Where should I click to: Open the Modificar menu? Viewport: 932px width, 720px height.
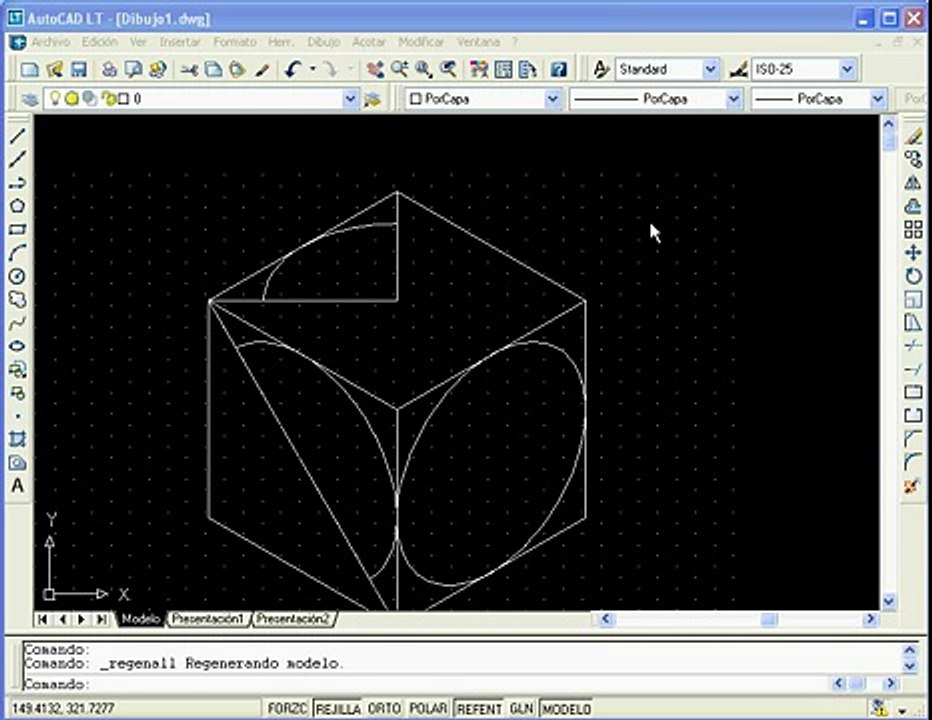click(421, 42)
